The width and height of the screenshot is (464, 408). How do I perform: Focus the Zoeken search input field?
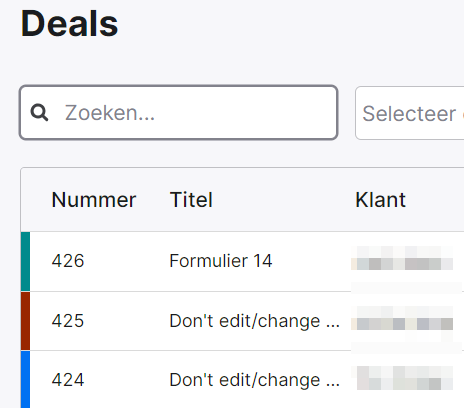[x=179, y=113]
